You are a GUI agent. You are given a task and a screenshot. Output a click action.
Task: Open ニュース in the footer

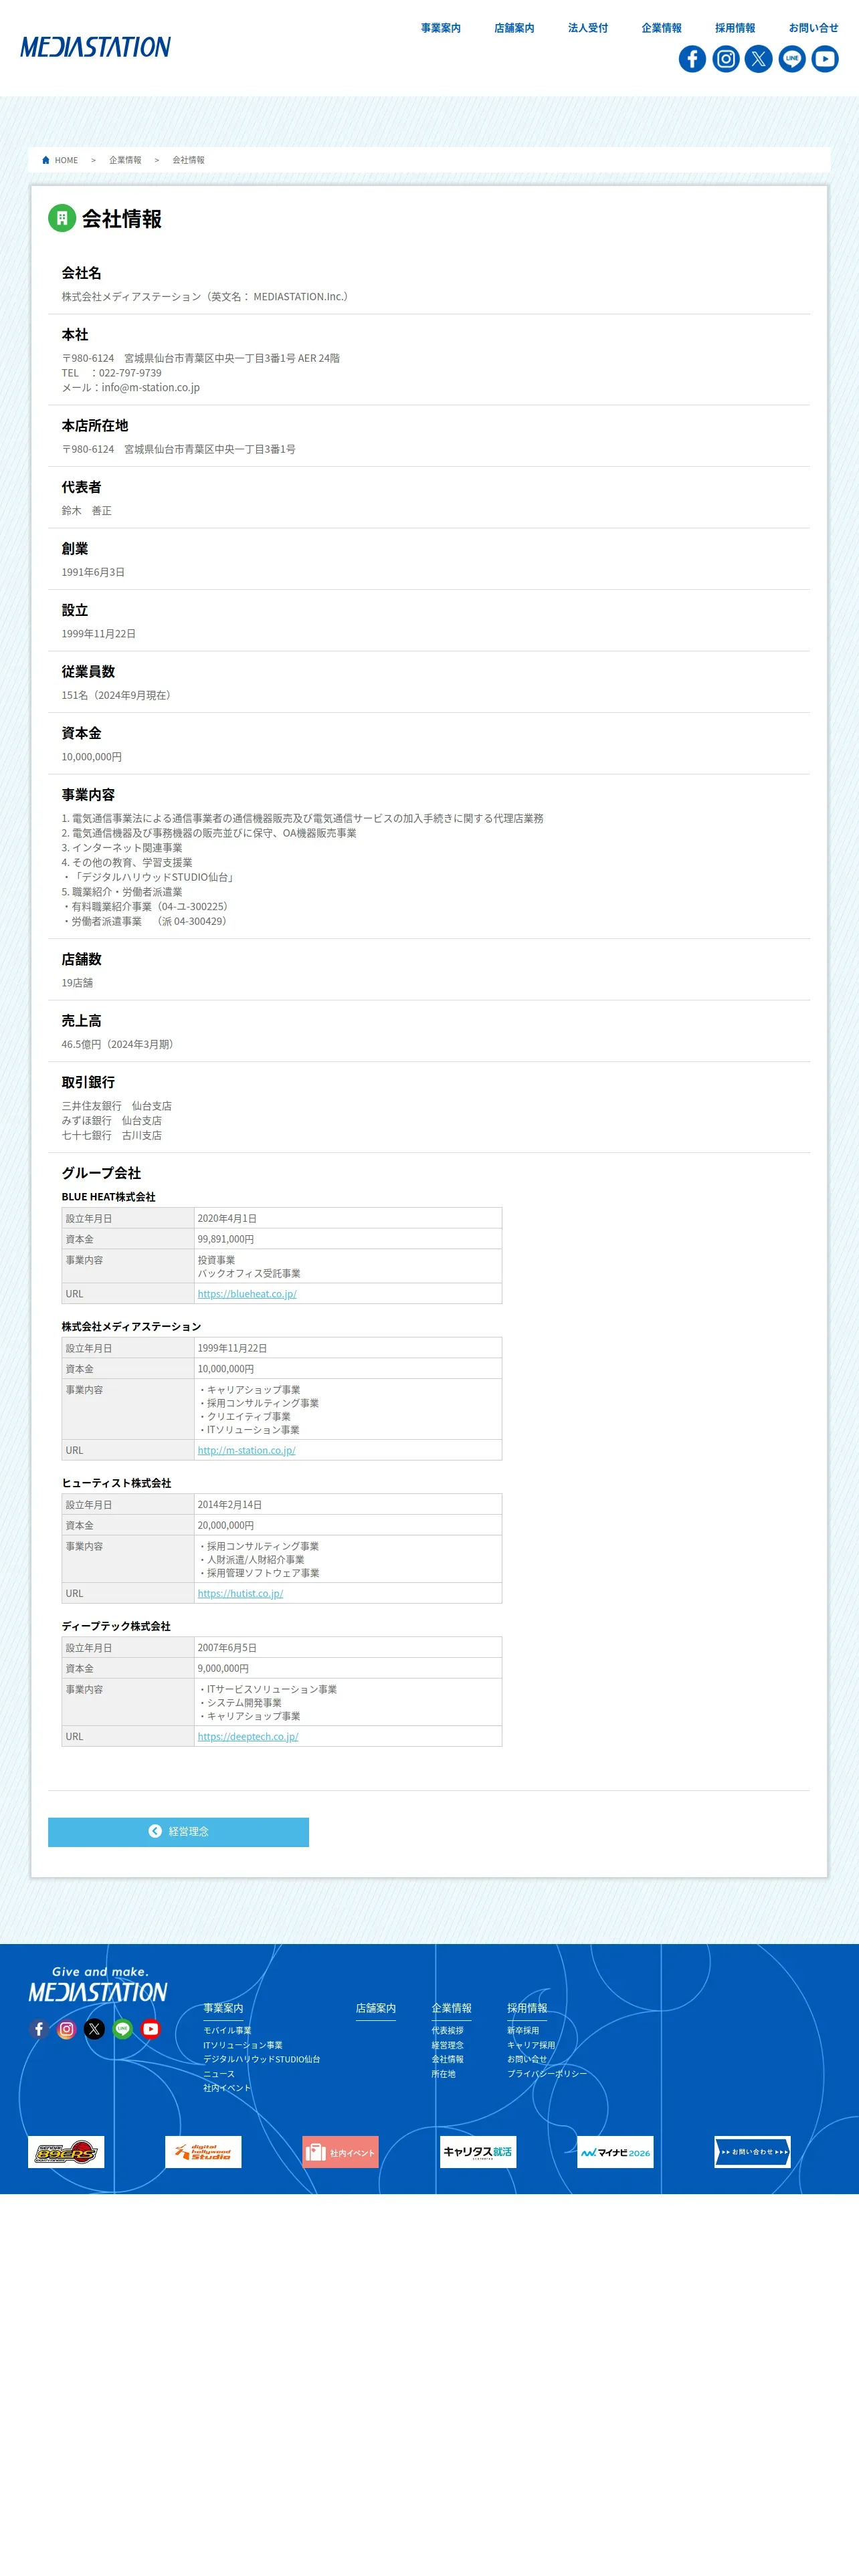[219, 2074]
